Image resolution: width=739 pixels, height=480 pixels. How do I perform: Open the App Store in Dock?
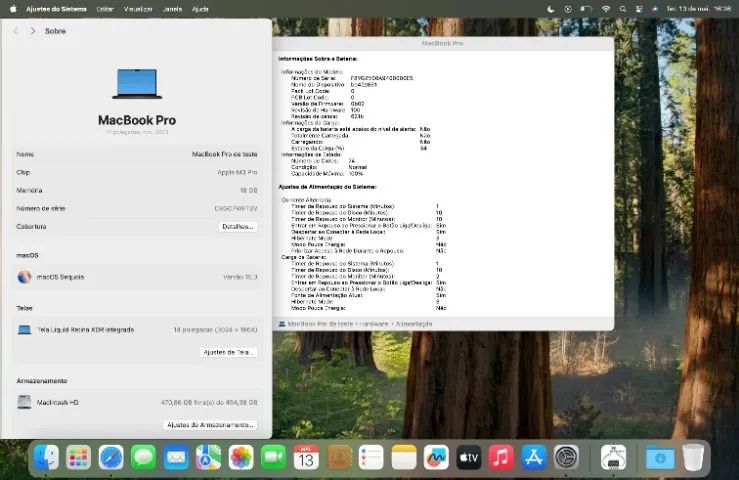tap(534, 457)
